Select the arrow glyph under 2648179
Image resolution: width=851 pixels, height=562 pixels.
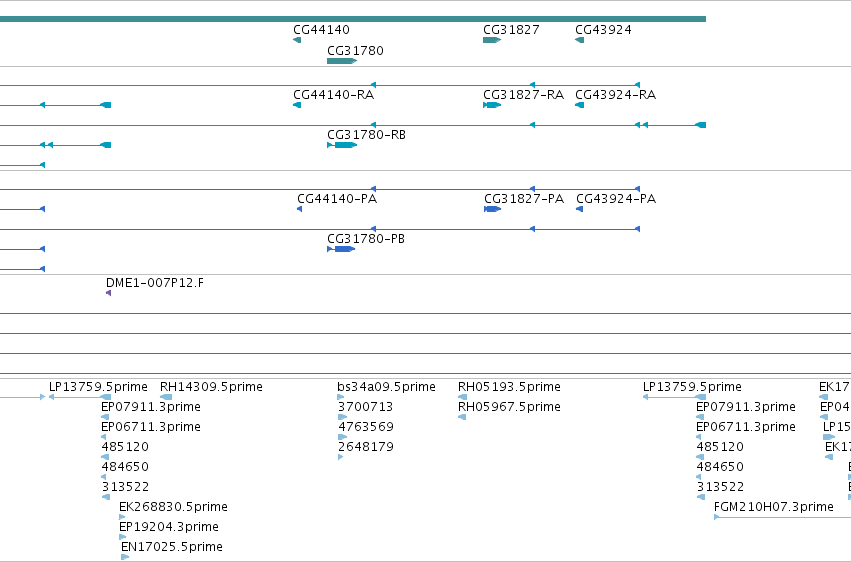coord(340,457)
